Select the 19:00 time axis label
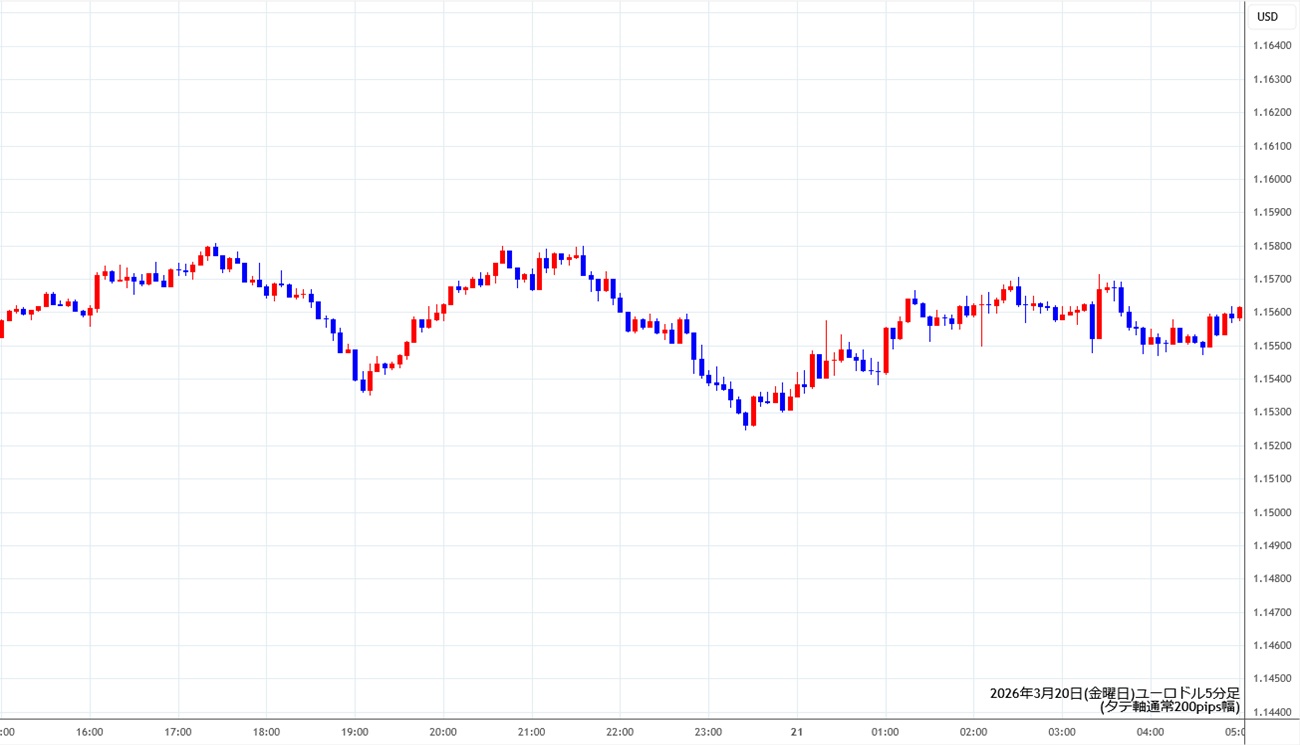1300x745 pixels. pyautogui.click(x=355, y=732)
